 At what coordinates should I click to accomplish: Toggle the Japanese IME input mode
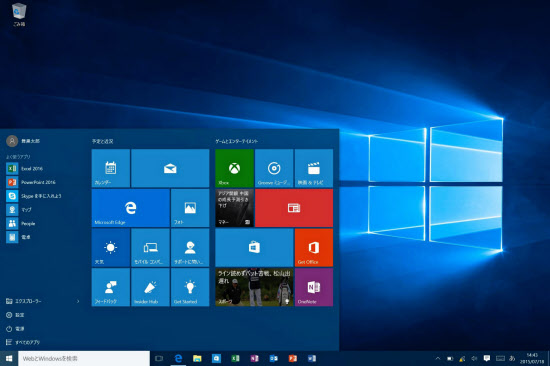[x=512, y=358]
